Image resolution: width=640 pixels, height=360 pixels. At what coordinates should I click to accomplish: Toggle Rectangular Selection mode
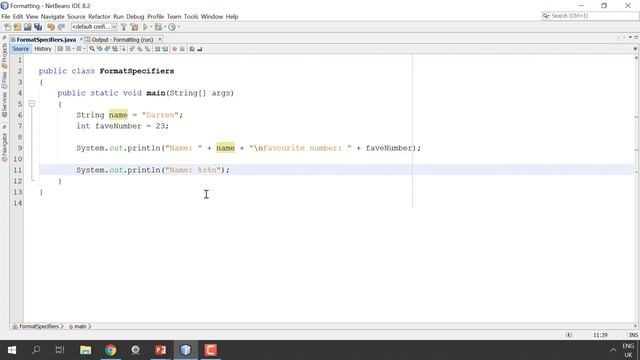122,49
